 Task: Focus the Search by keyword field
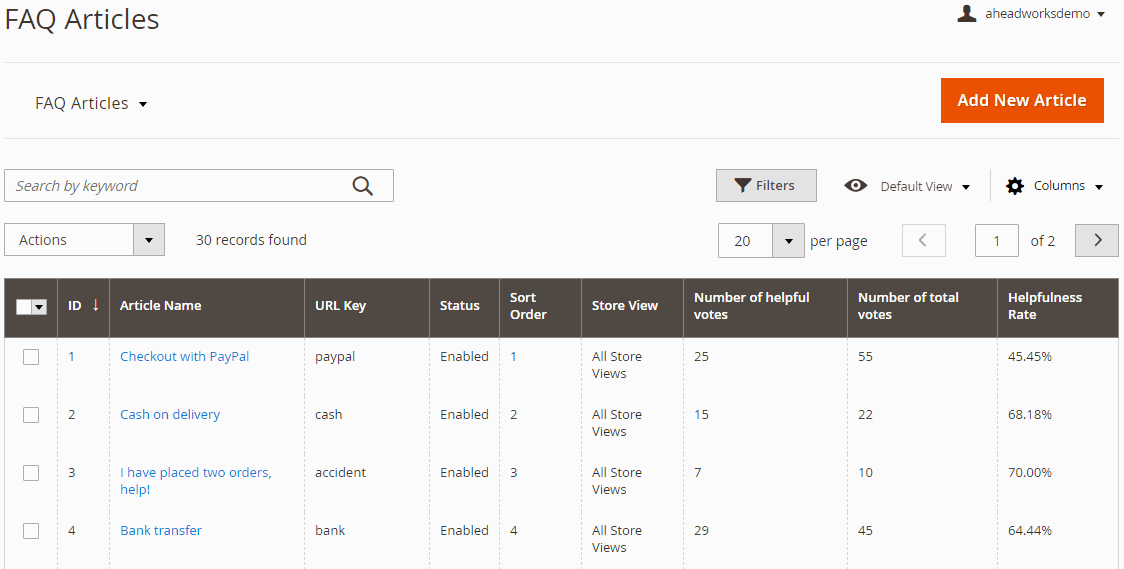tap(179, 186)
